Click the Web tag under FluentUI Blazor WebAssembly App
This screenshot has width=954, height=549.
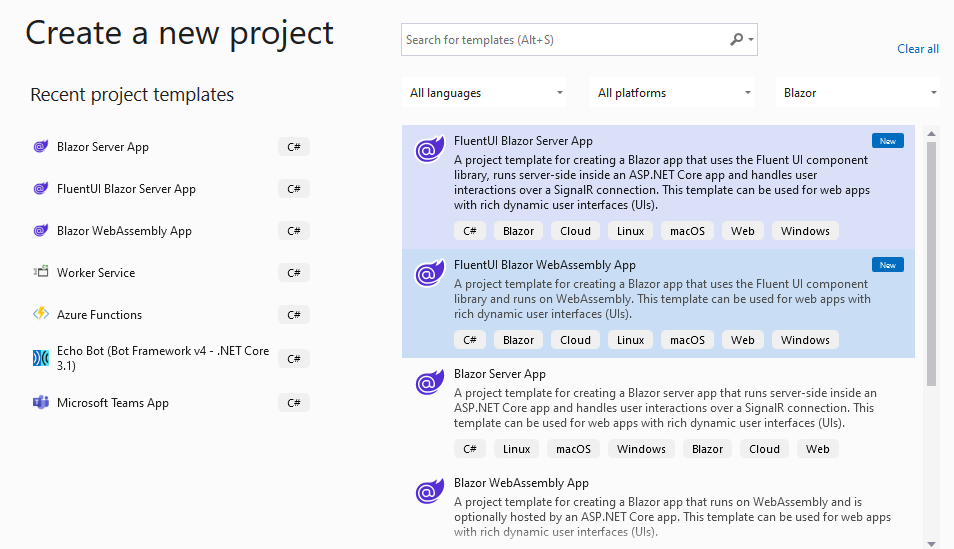click(x=743, y=340)
